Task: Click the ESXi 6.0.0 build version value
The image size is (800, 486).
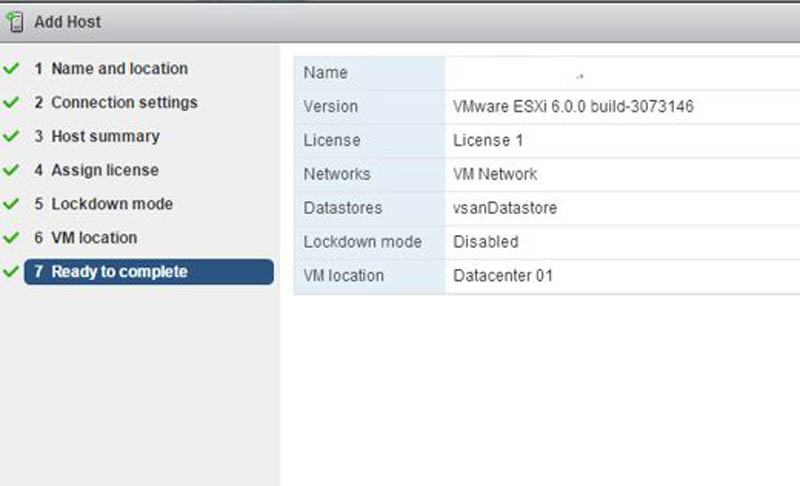Action: pyautogui.click(x=573, y=107)
